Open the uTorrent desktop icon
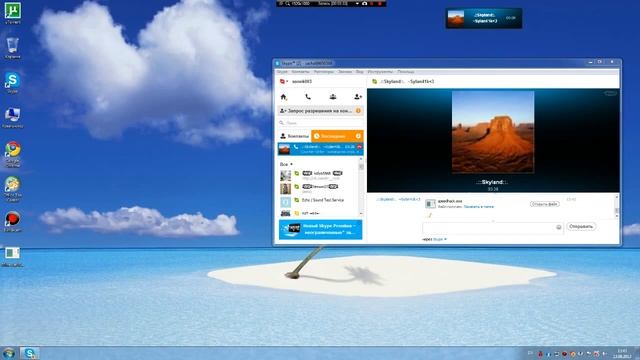Image resolution: width=640 pixels, height=360 pixels. [13, 12]
